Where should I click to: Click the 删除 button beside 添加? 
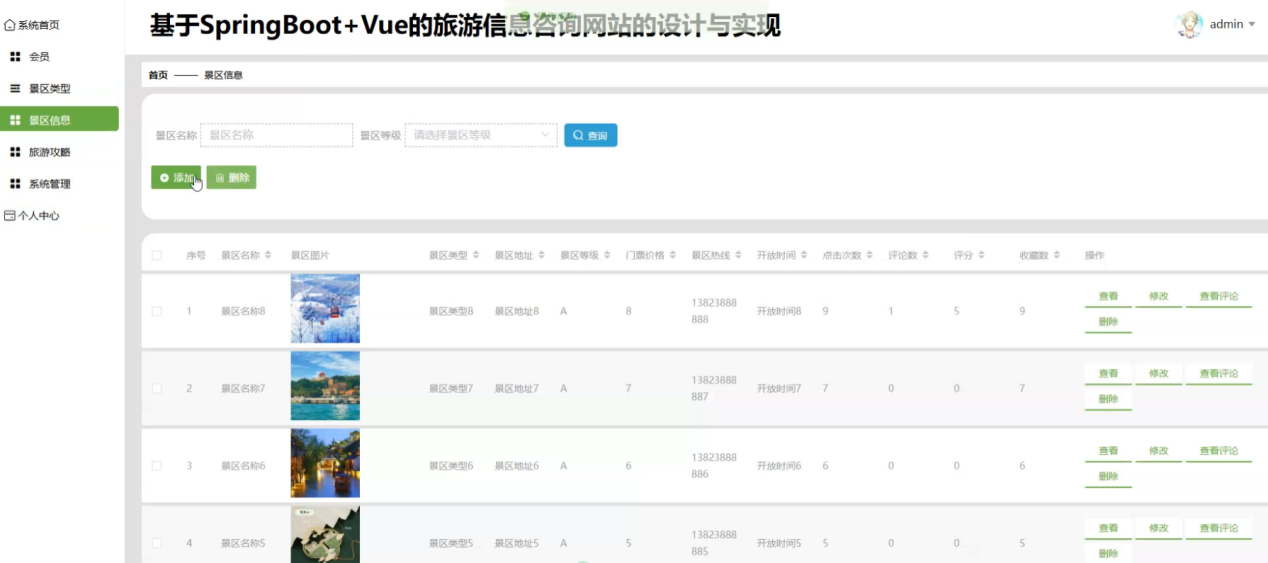pos(231,177)
